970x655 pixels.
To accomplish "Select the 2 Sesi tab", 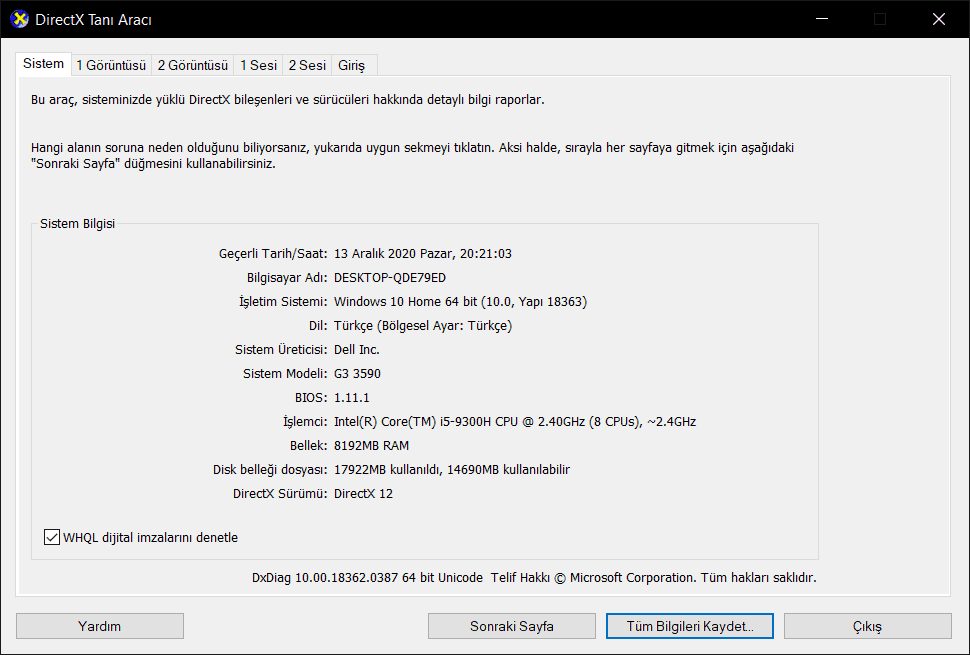I will pyautogui.click(x=307, y=65).
